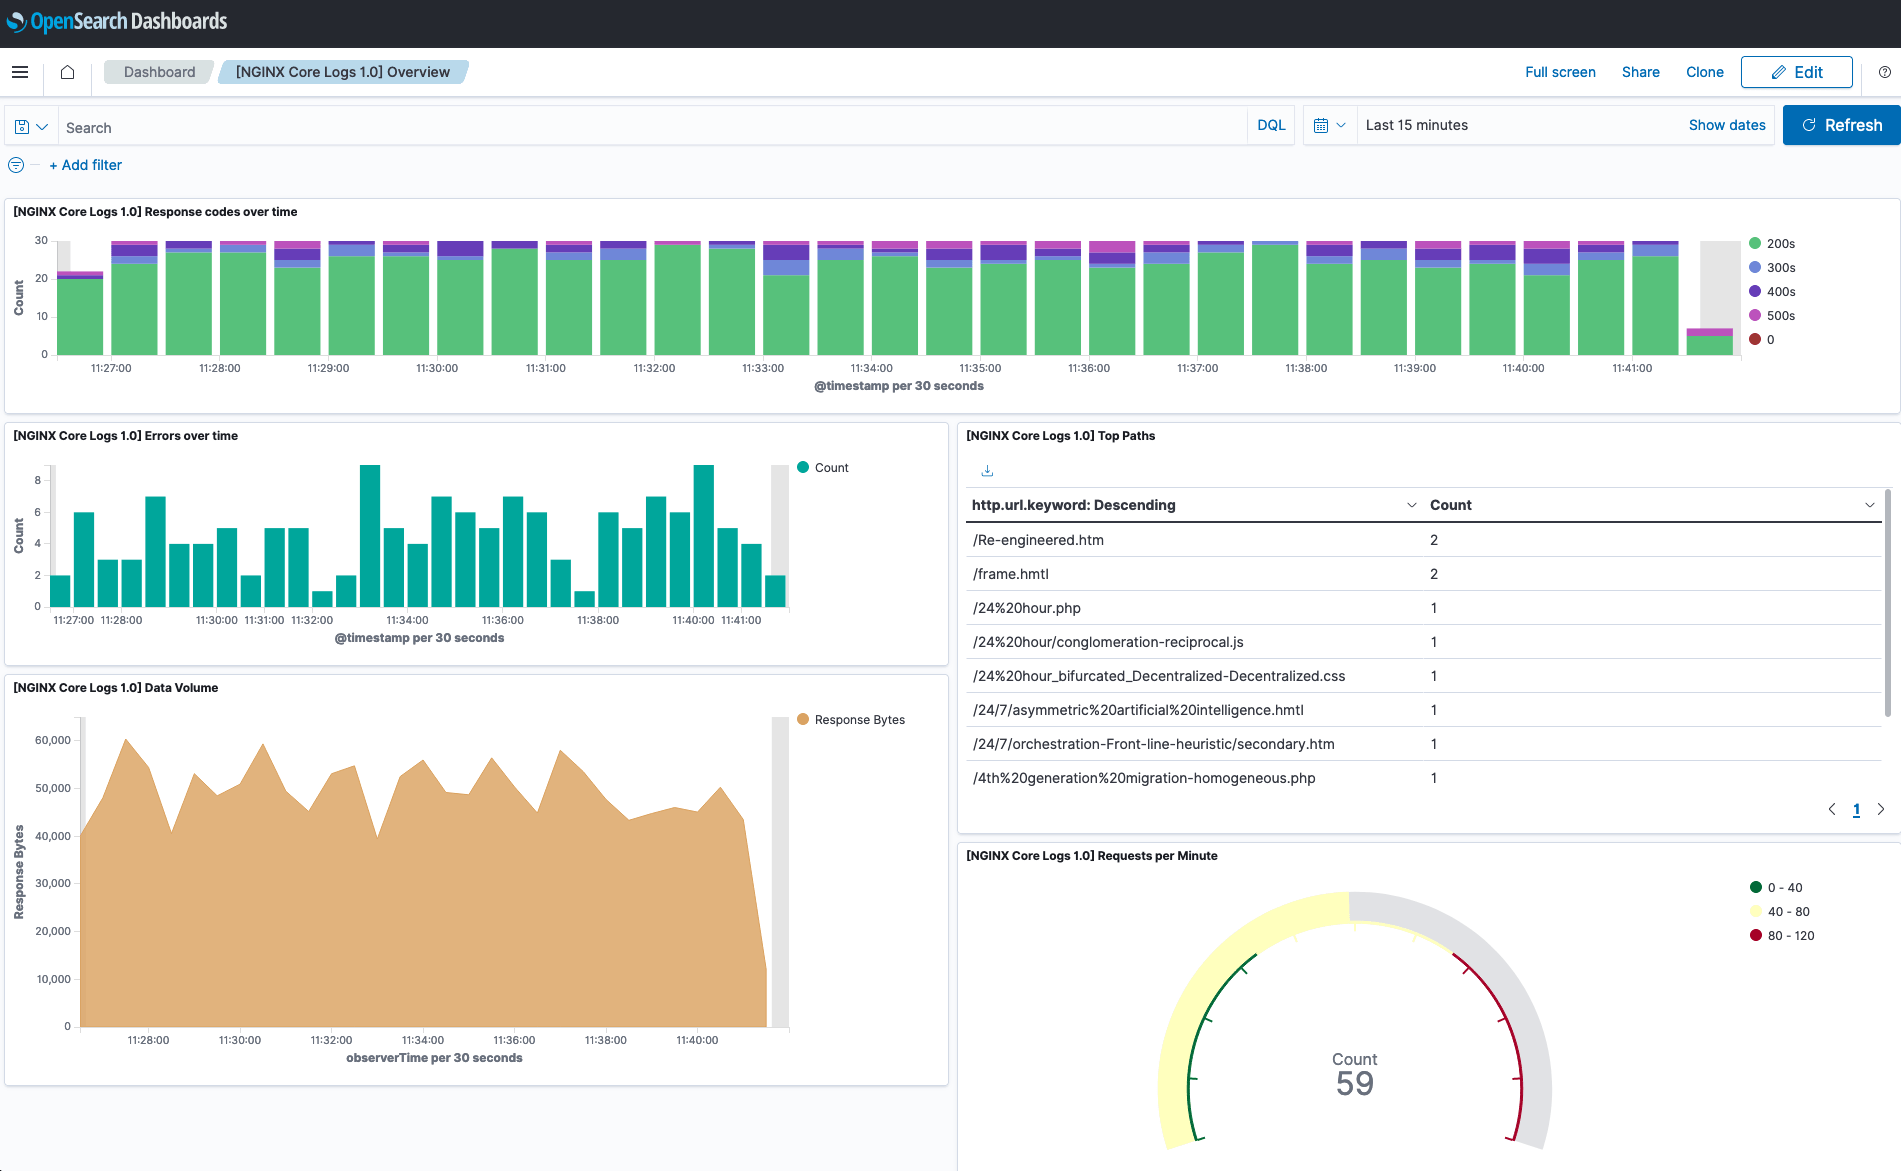The height and width of the screenshot is (1171, 1901).
Task: Toggle the 300s legend series
Action: [x=1772, y=268]
